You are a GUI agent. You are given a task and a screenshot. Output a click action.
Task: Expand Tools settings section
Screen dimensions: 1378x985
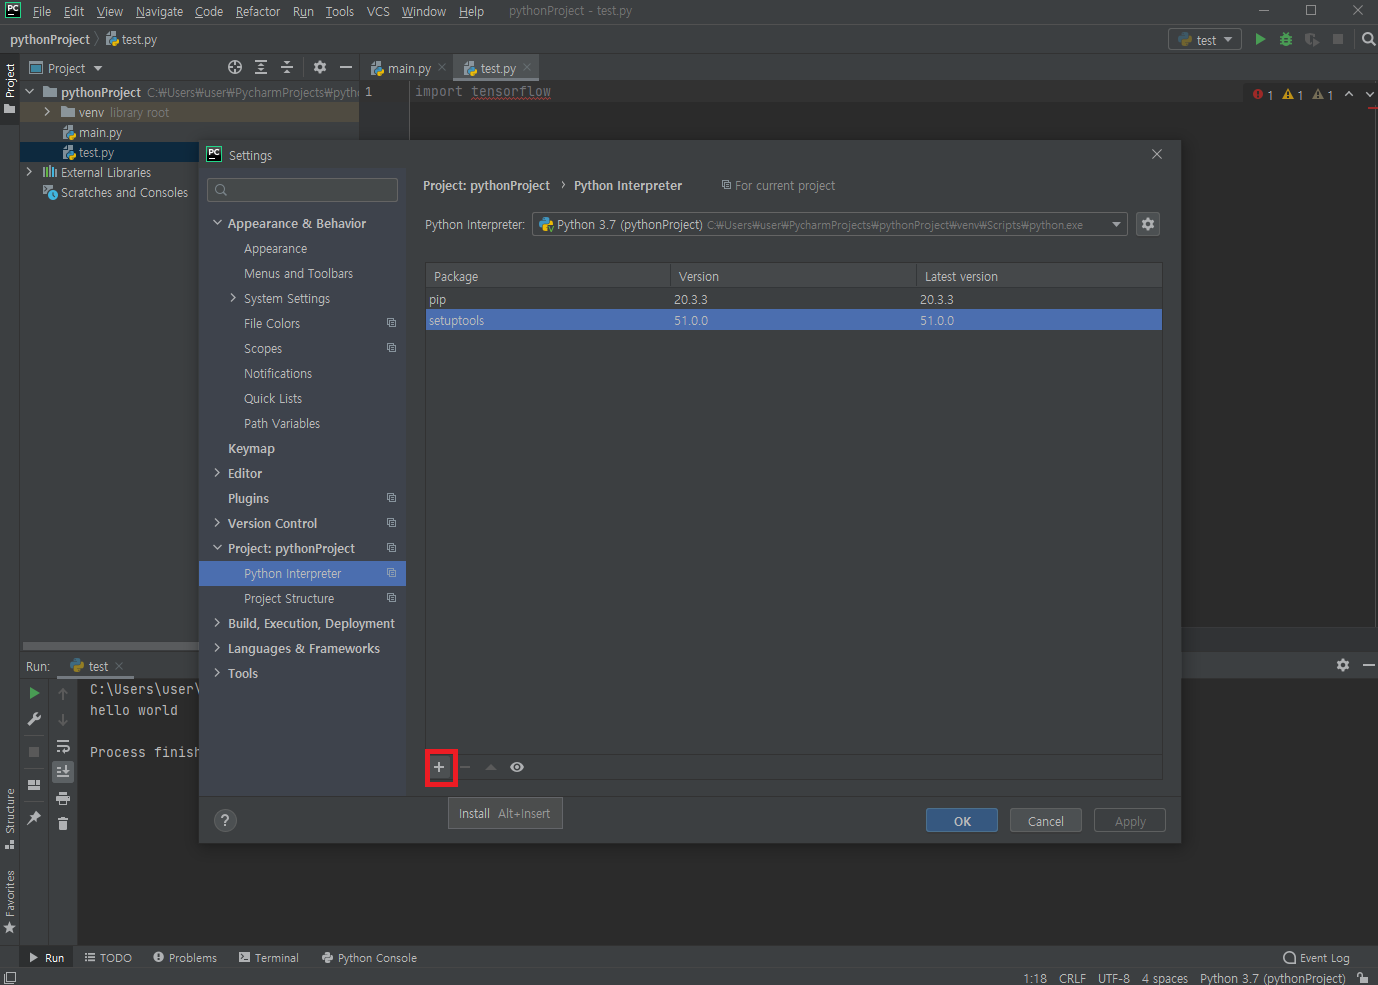217,673
